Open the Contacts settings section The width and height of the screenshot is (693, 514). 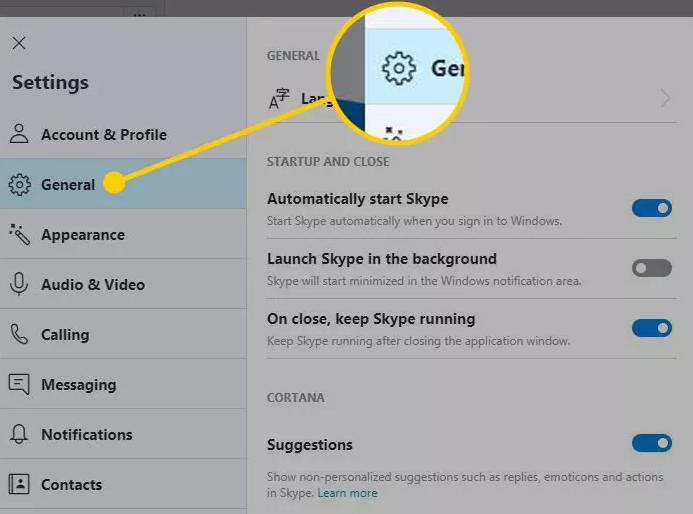click(123, 484)
